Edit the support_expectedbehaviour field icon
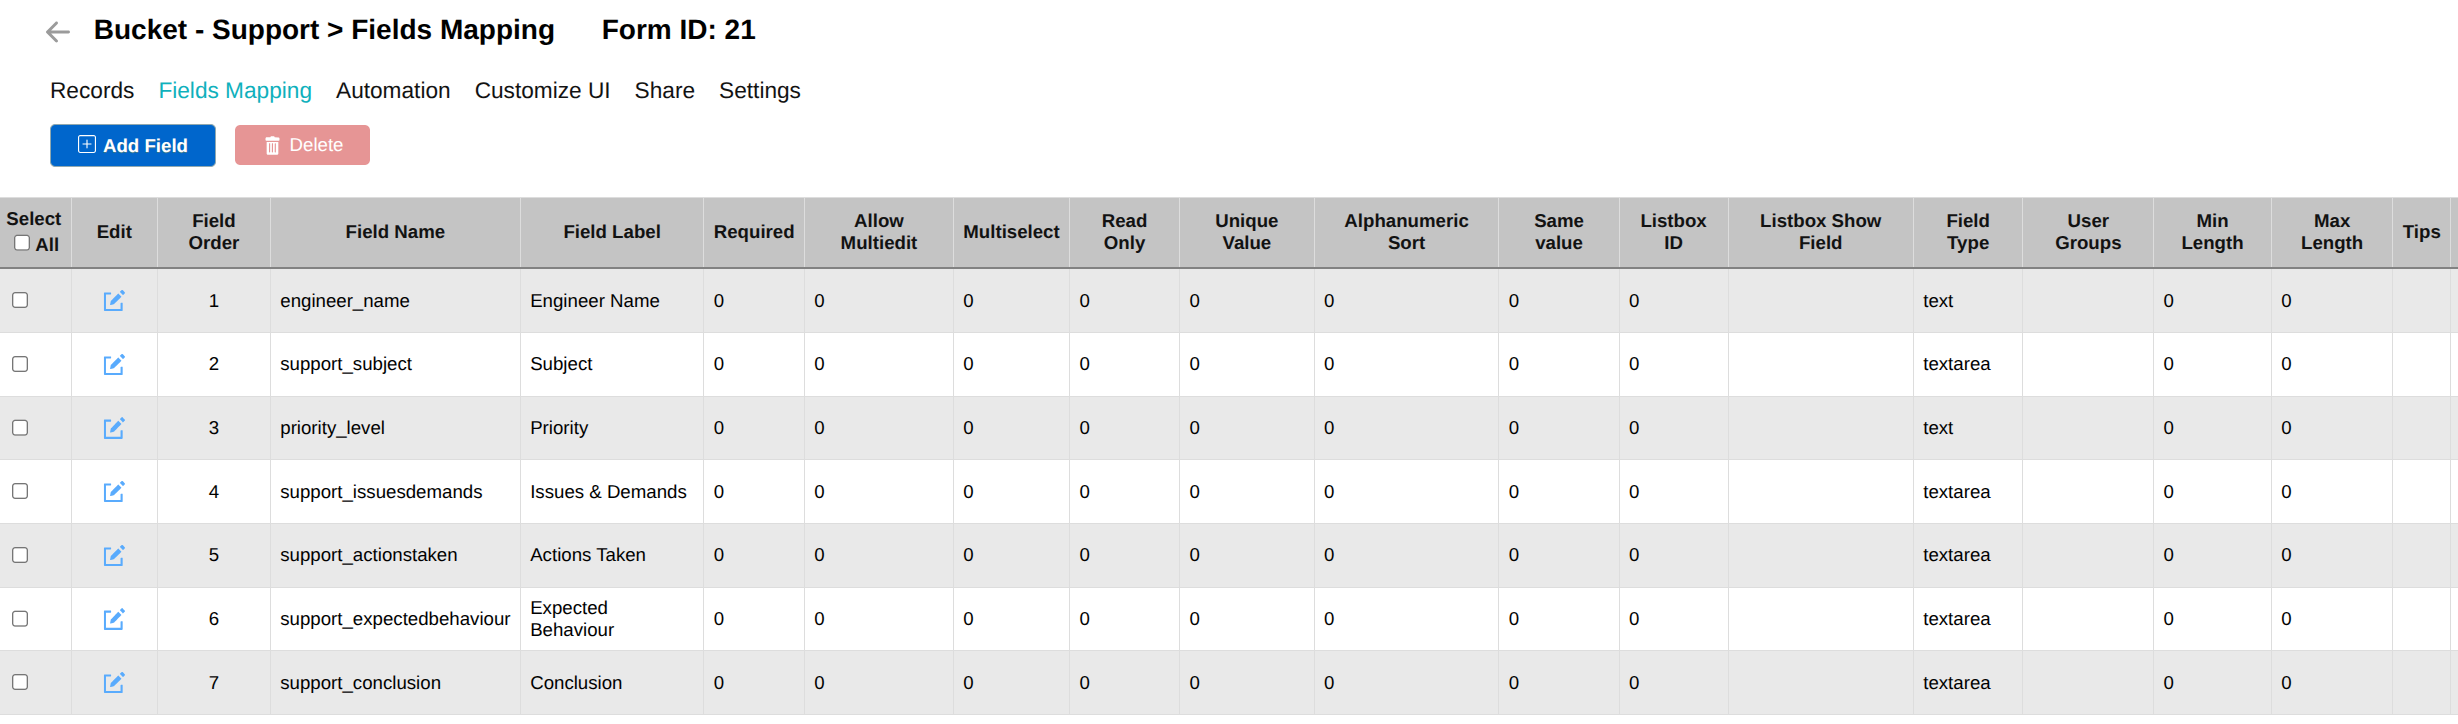The width and height of the screenshot is (2458, 724). (114, 619)
